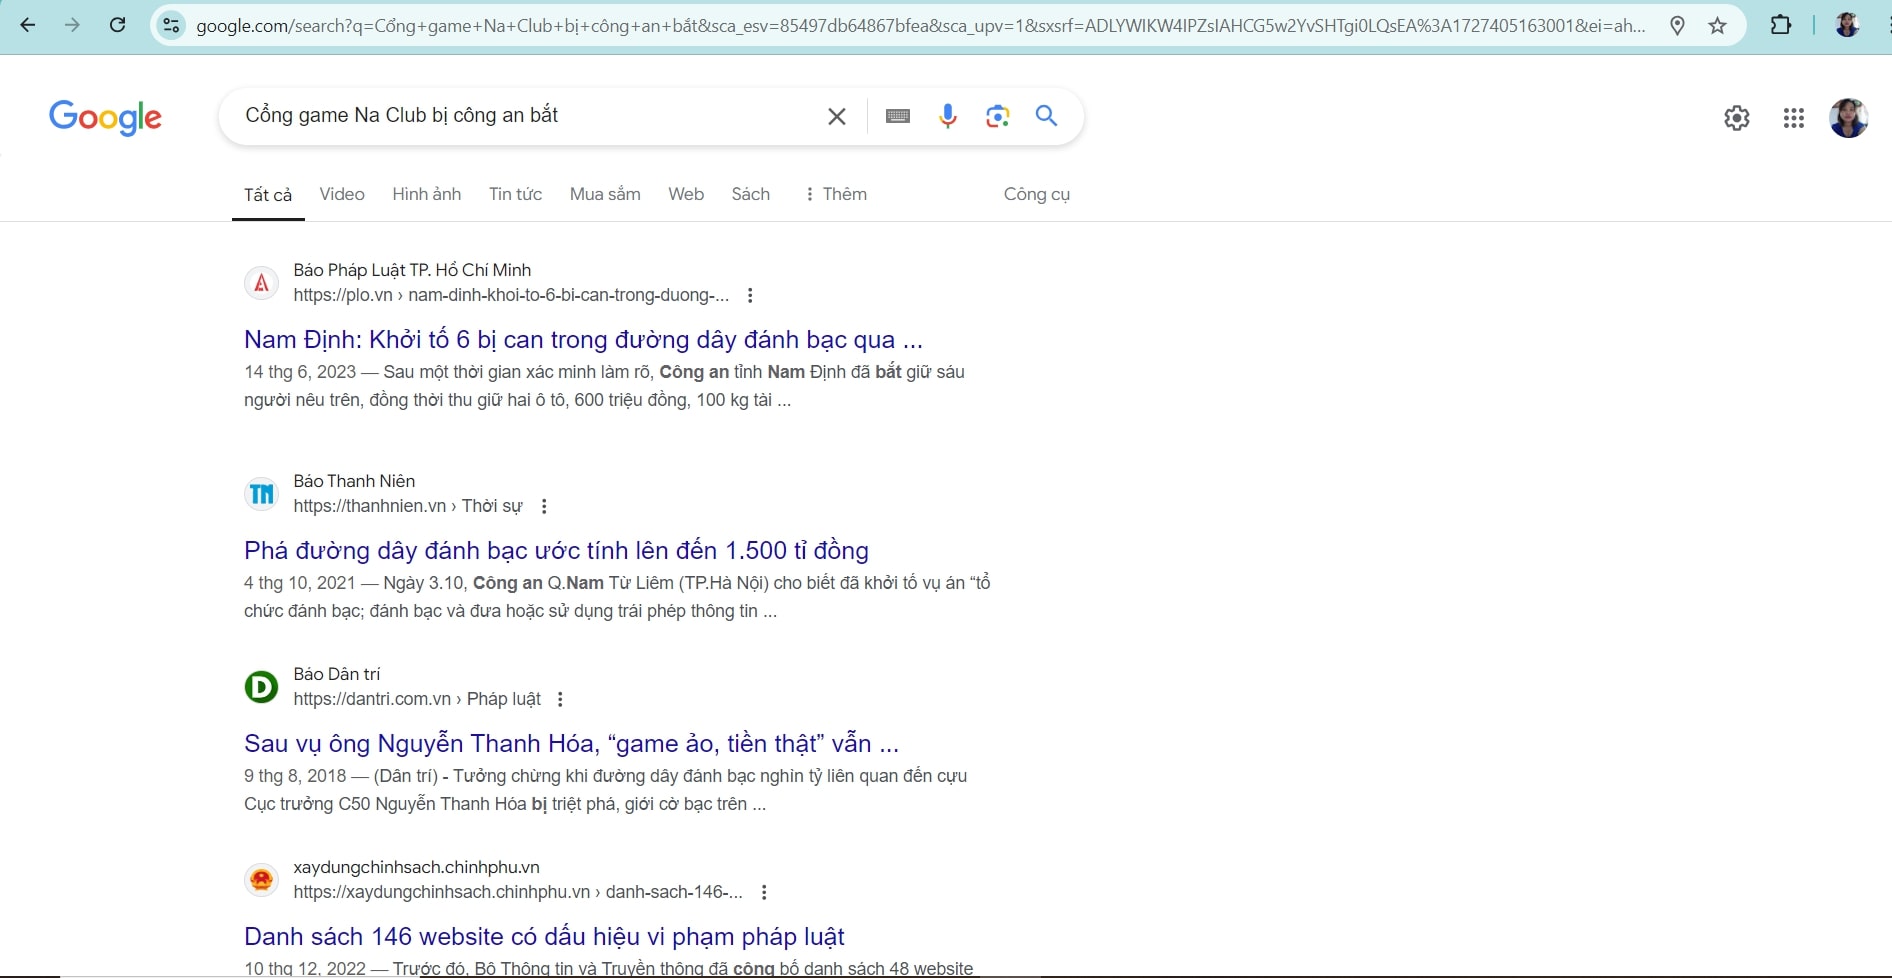Screen dimensions: 1892x978
Task: Switch to the Hình ảnh tab
Action: [427, 194]
